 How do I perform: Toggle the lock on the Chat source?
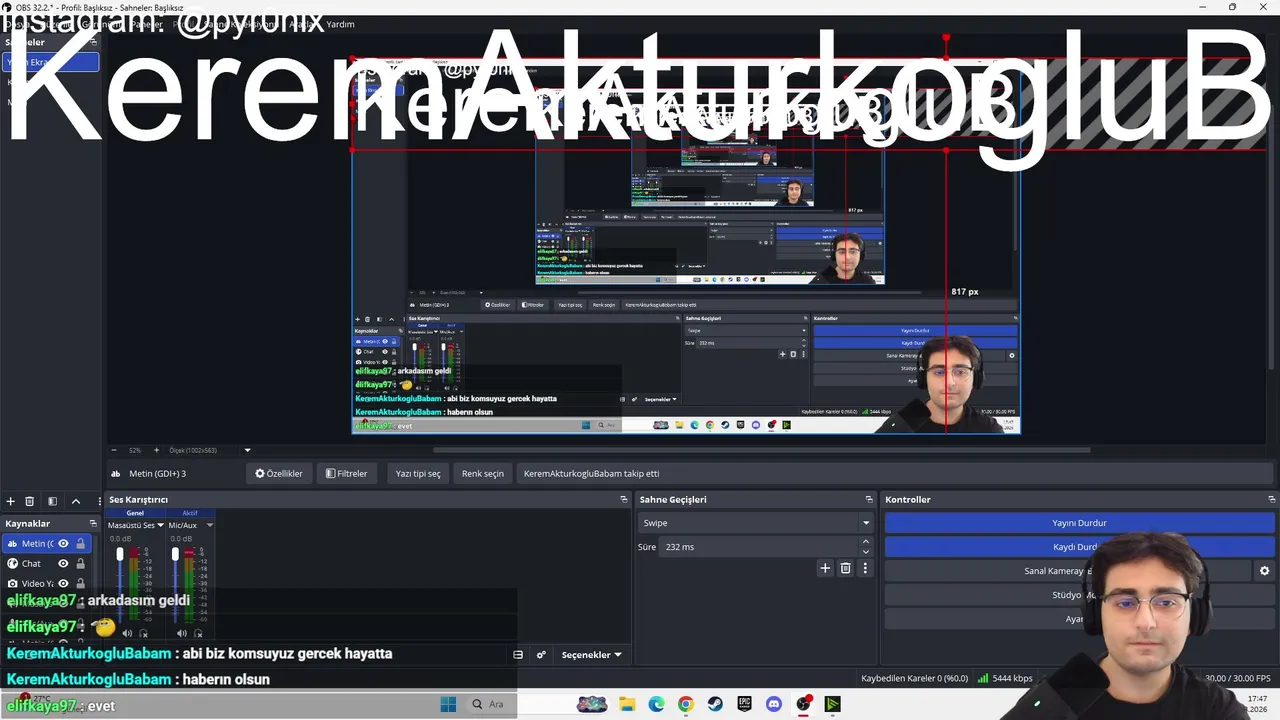pos(80,563)
